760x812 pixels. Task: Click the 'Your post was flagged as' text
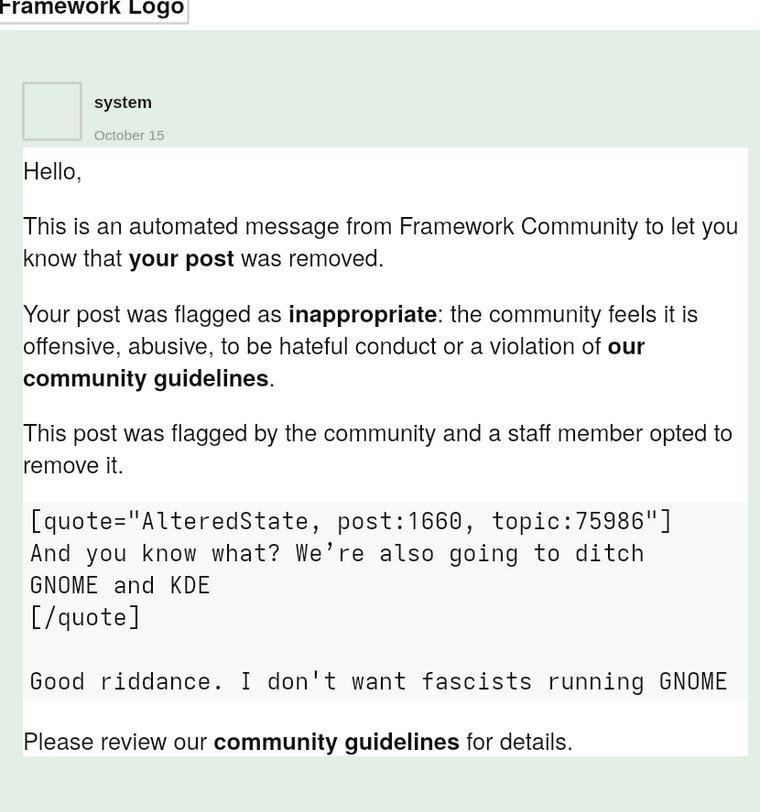click(152, 314)
